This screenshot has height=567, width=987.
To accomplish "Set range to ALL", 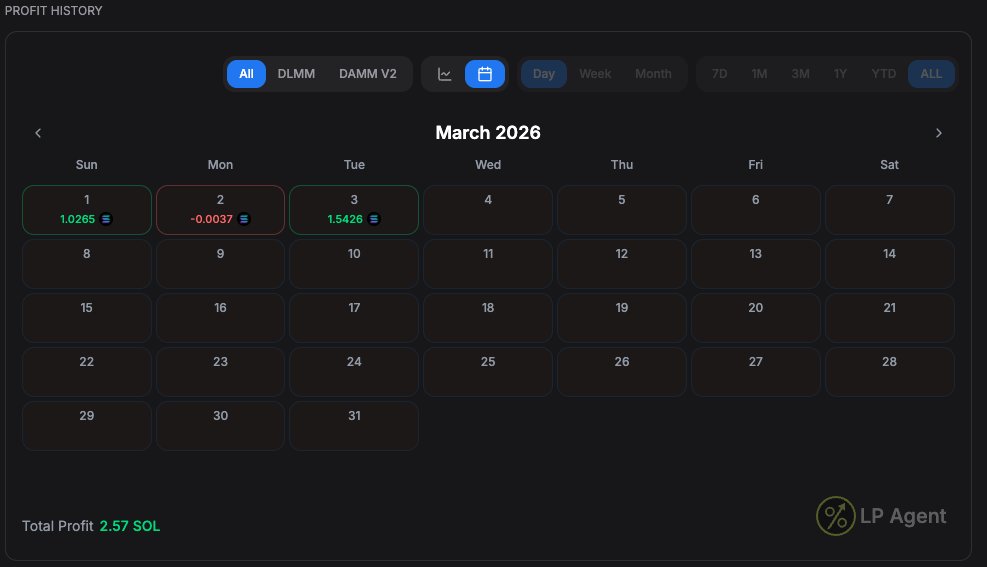I will point(931,74).
